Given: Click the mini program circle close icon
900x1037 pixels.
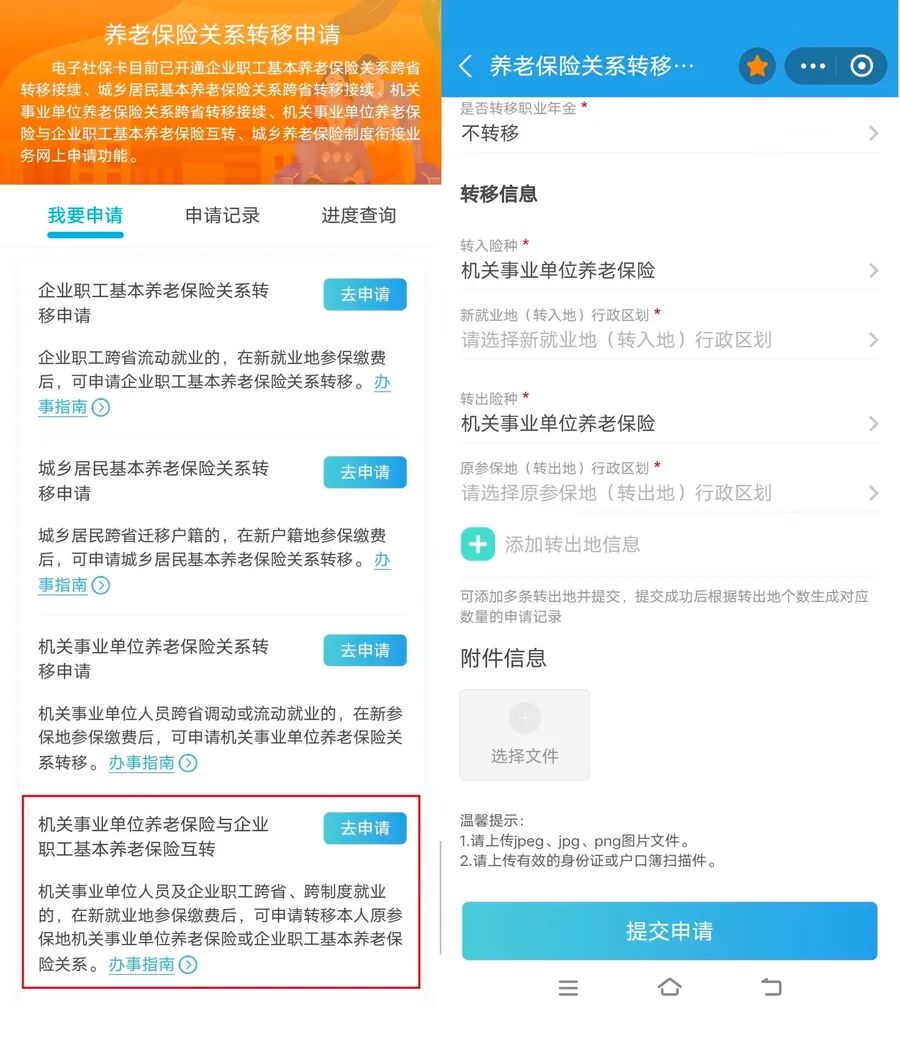Looking at the screenshot, I should coord(861,66).
